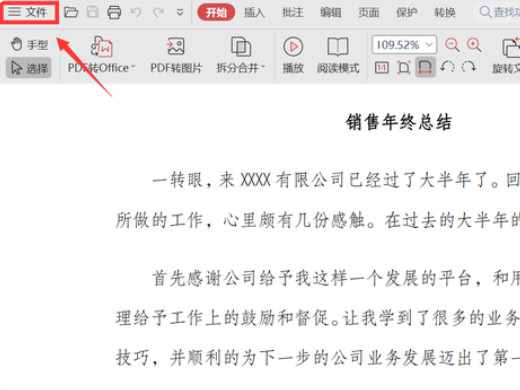Screen dimensions: 520x390
Task: Select the 选择 selection tool
Action: [29, 68]
